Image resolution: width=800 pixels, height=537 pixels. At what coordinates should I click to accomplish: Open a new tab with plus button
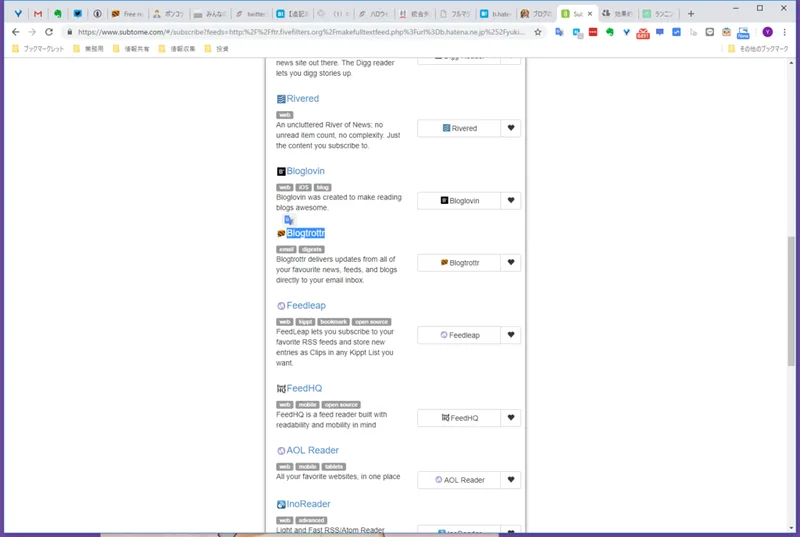[691, 14]
